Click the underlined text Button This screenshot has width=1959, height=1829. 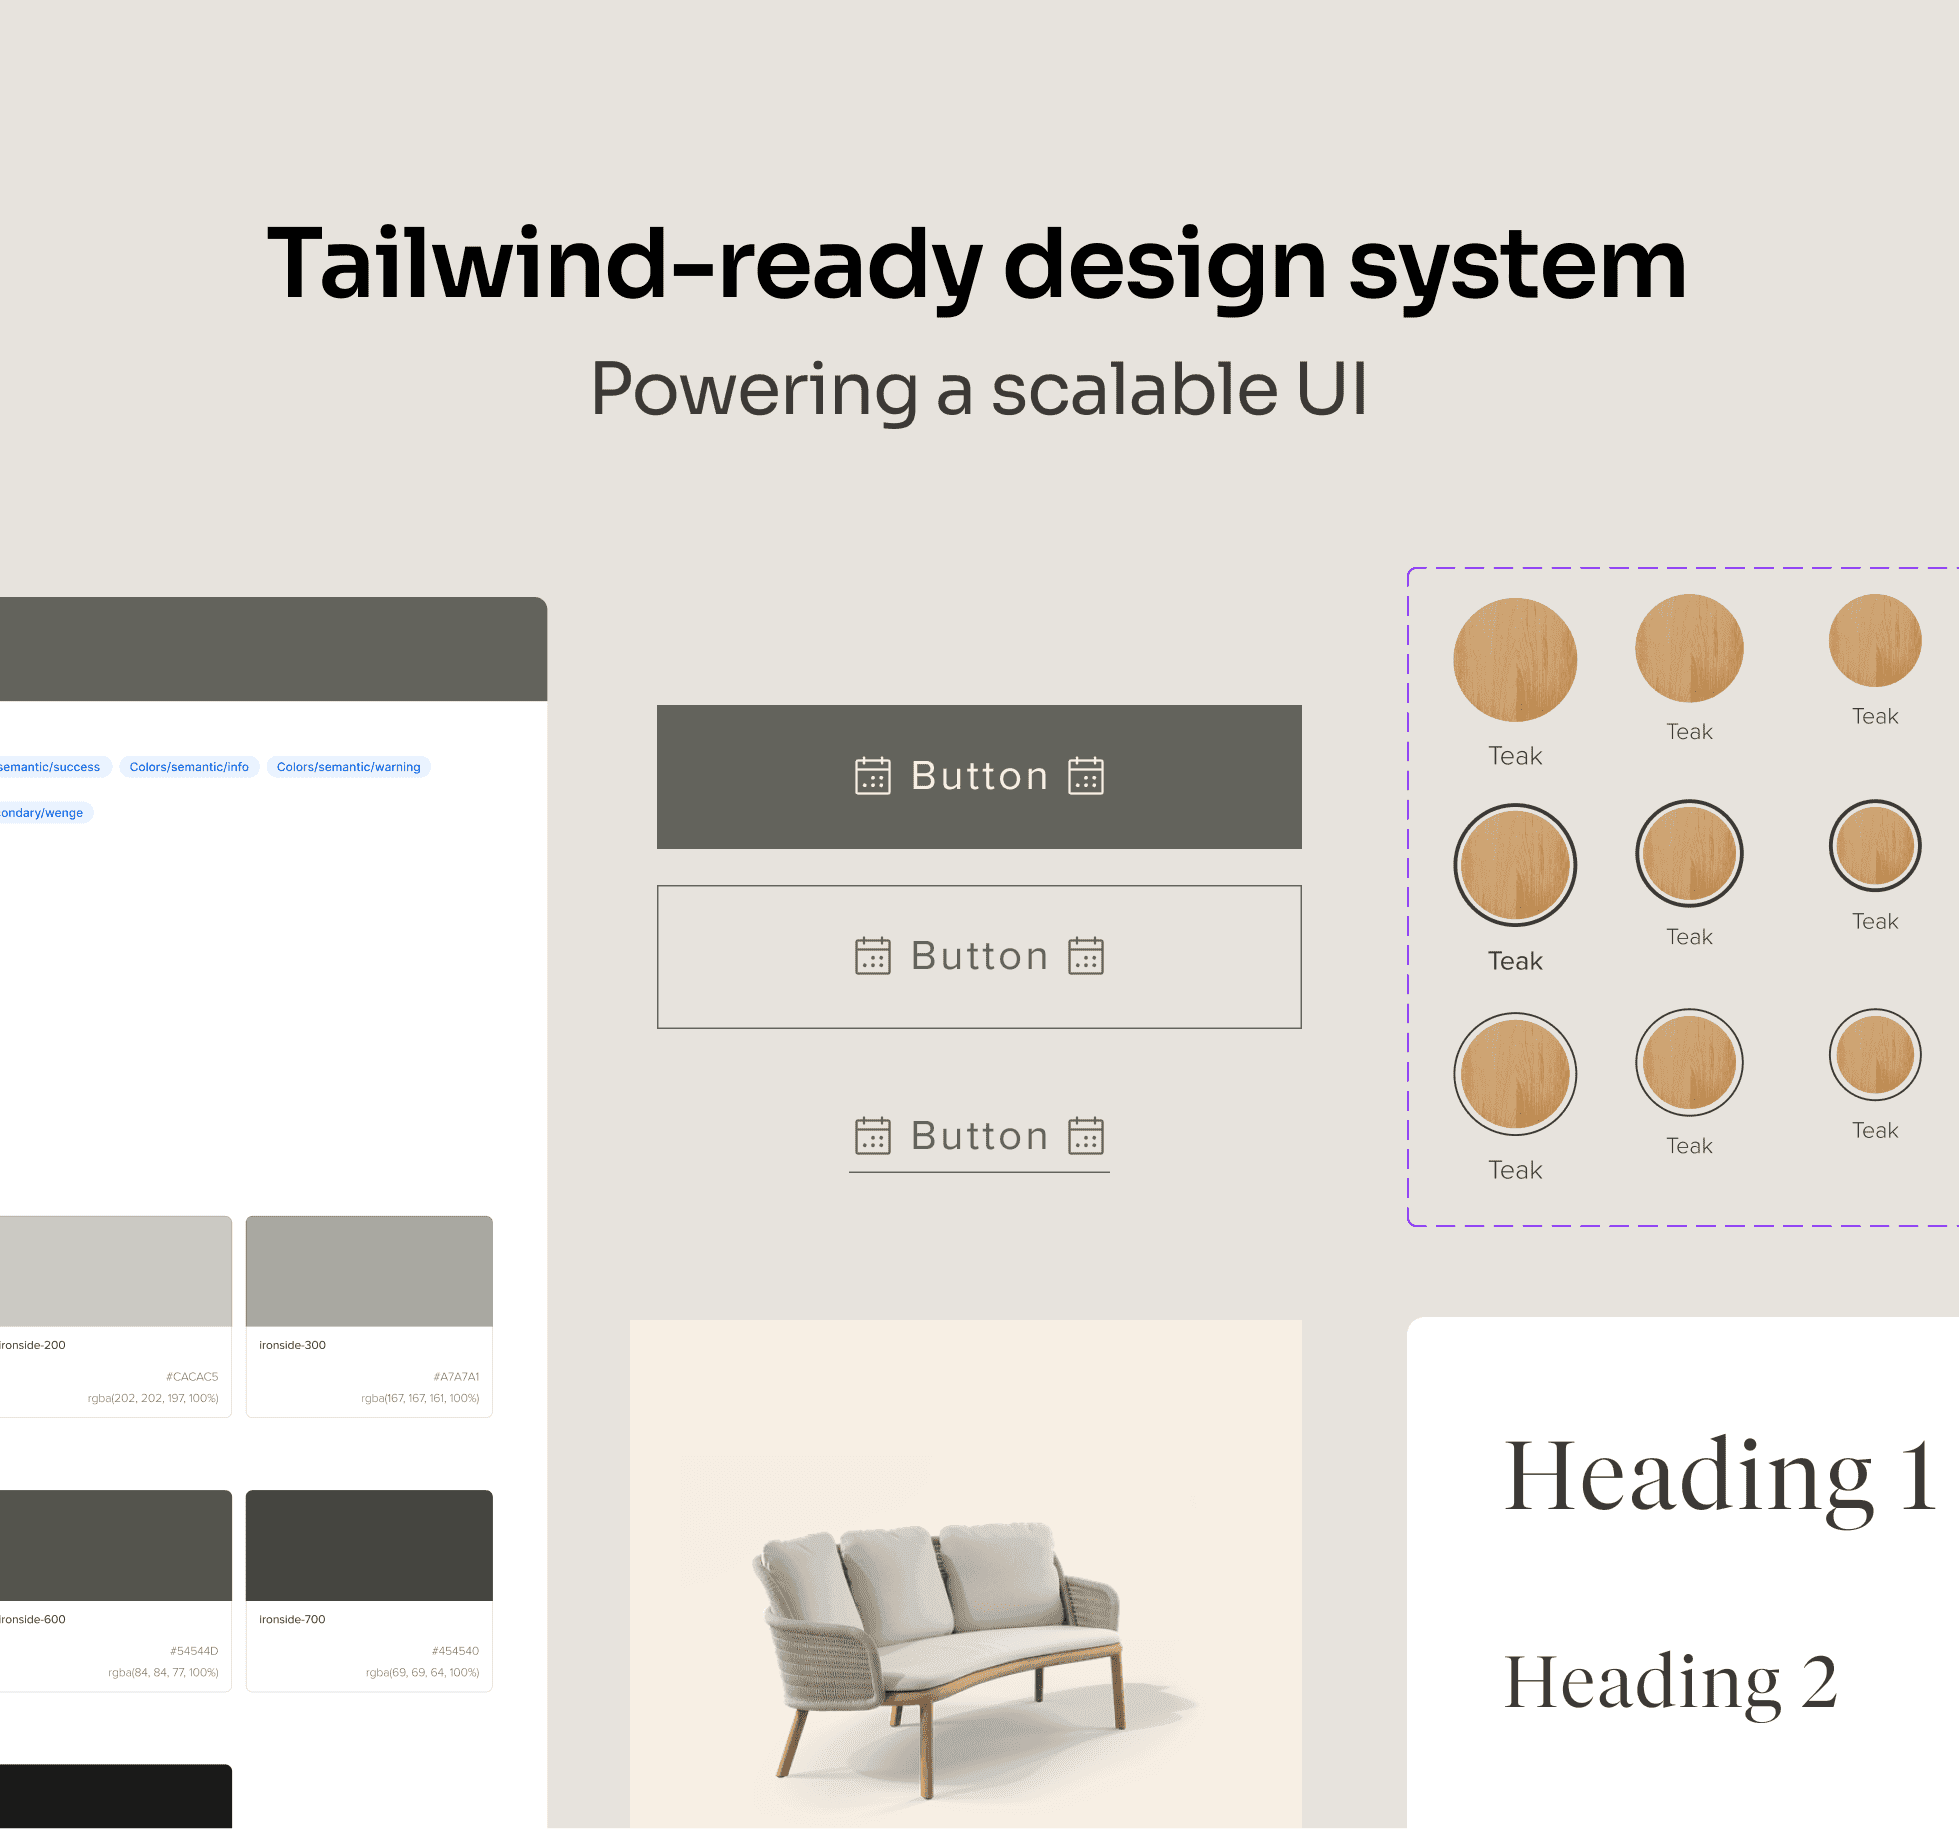click(x=979, y=1137)
